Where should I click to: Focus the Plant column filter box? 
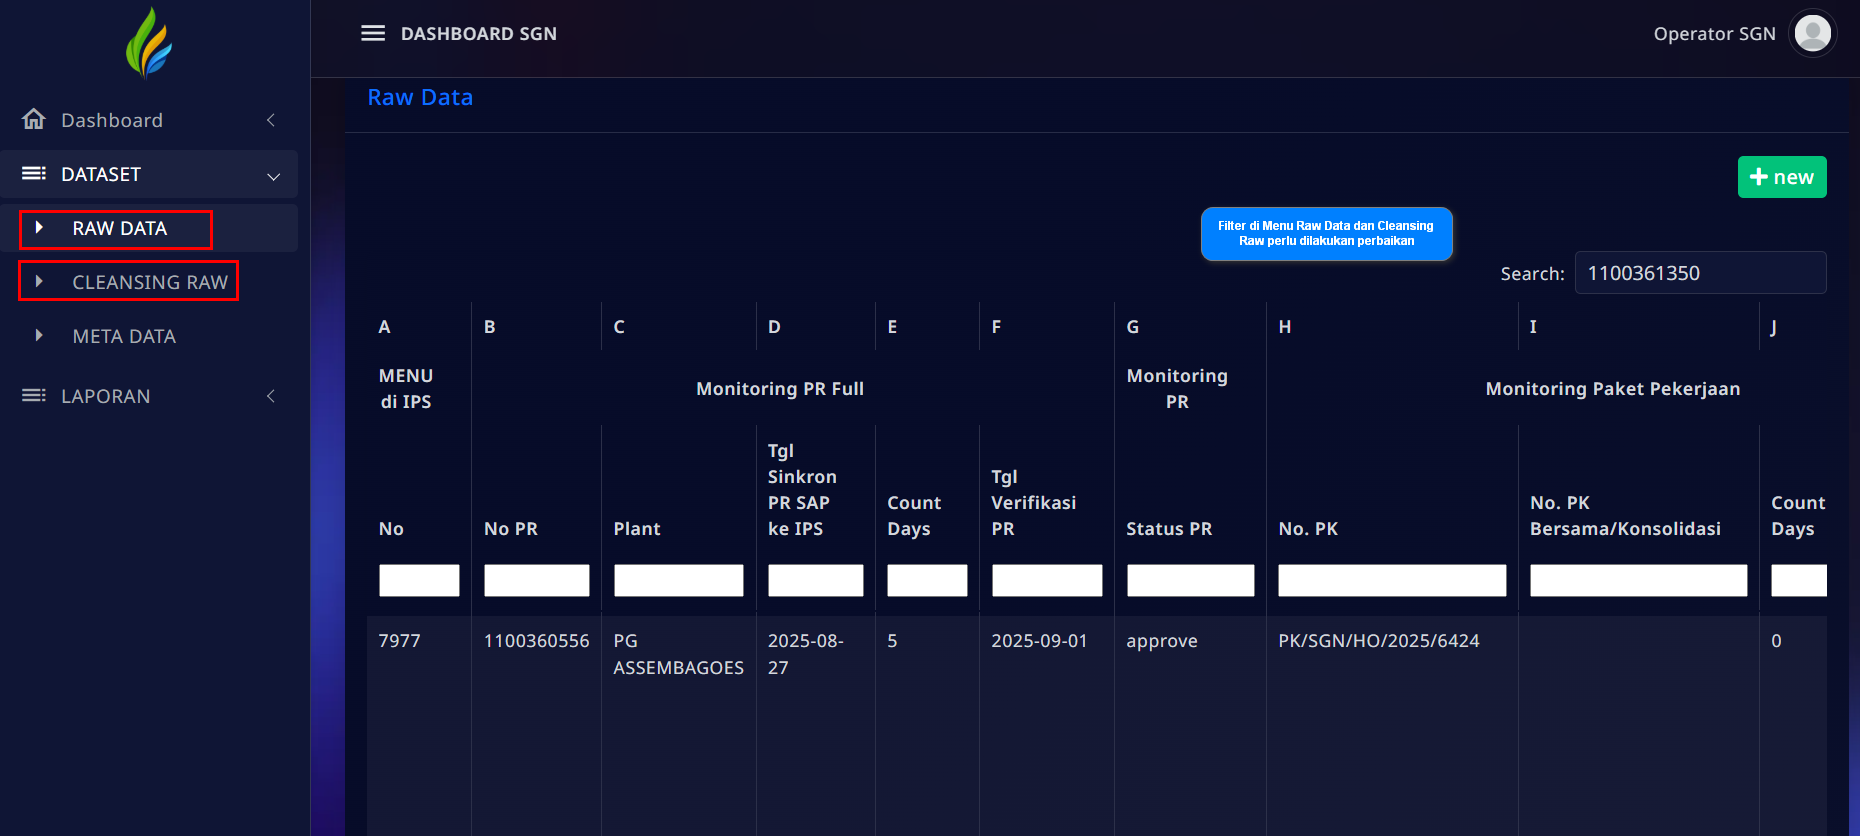click(x=678, y=580)
